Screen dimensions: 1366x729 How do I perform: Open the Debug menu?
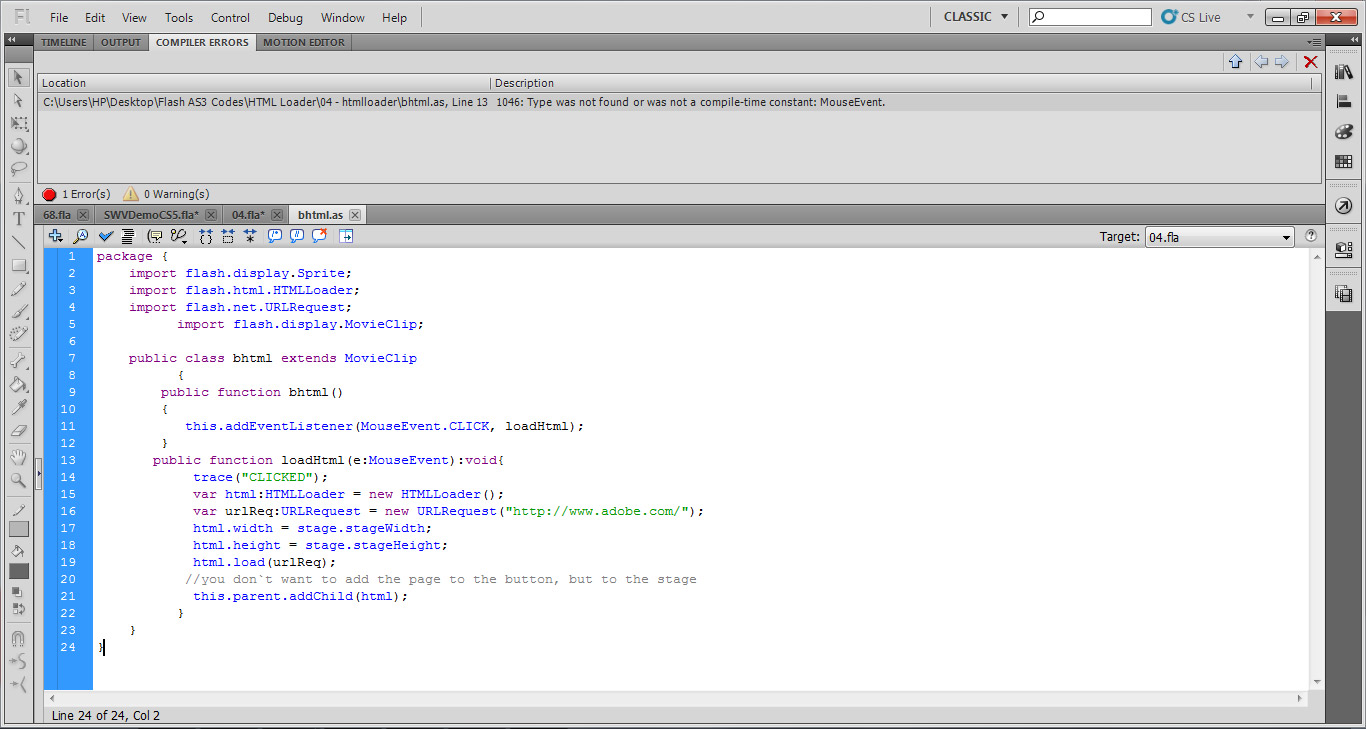click(x=286, y=17)
